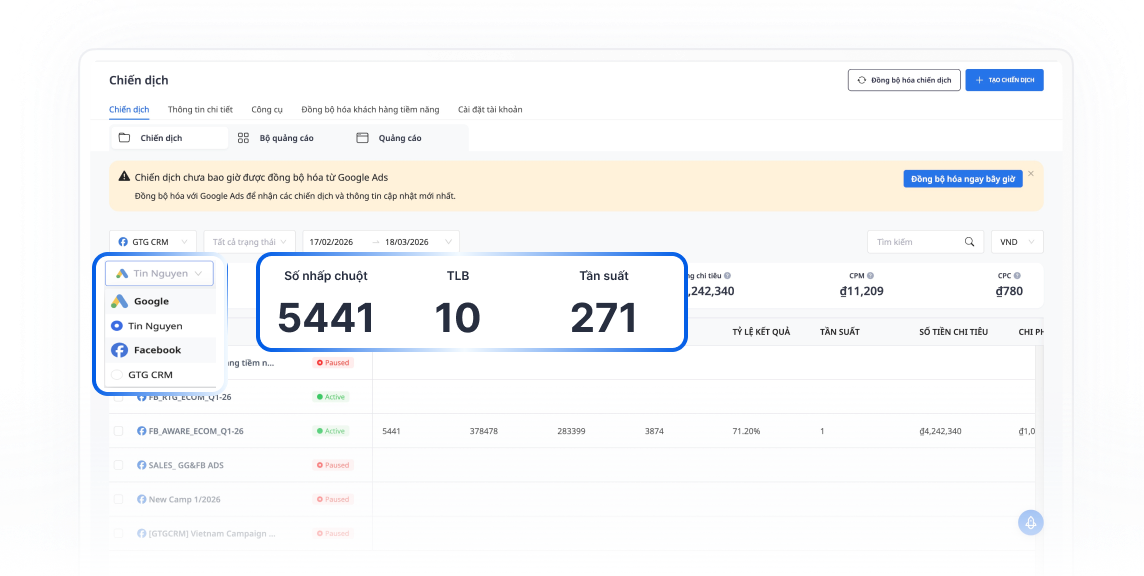Select the Tin Nguyen radio button

(117, 326)
